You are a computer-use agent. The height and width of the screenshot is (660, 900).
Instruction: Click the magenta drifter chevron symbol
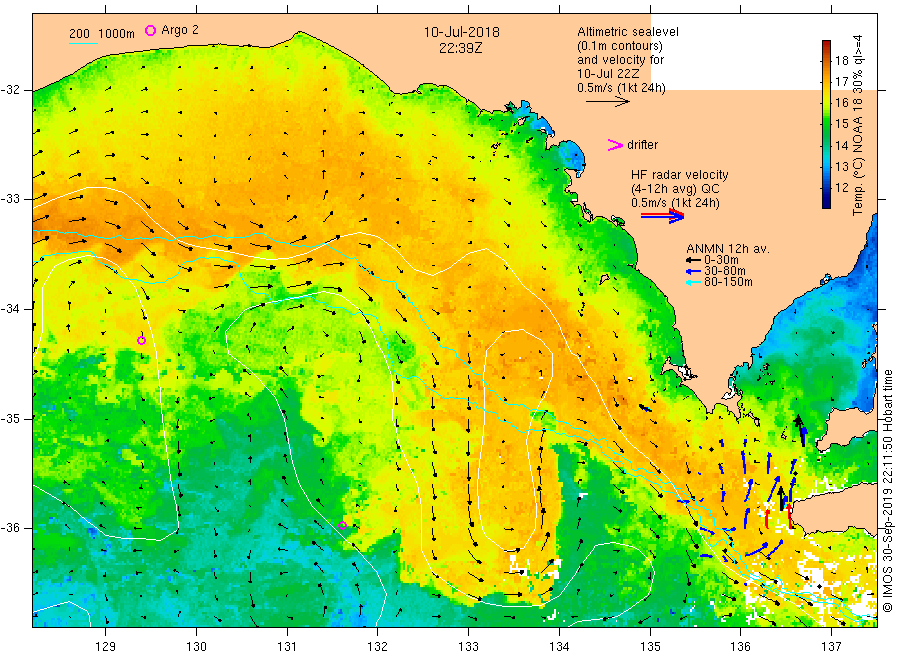[615, 145]
